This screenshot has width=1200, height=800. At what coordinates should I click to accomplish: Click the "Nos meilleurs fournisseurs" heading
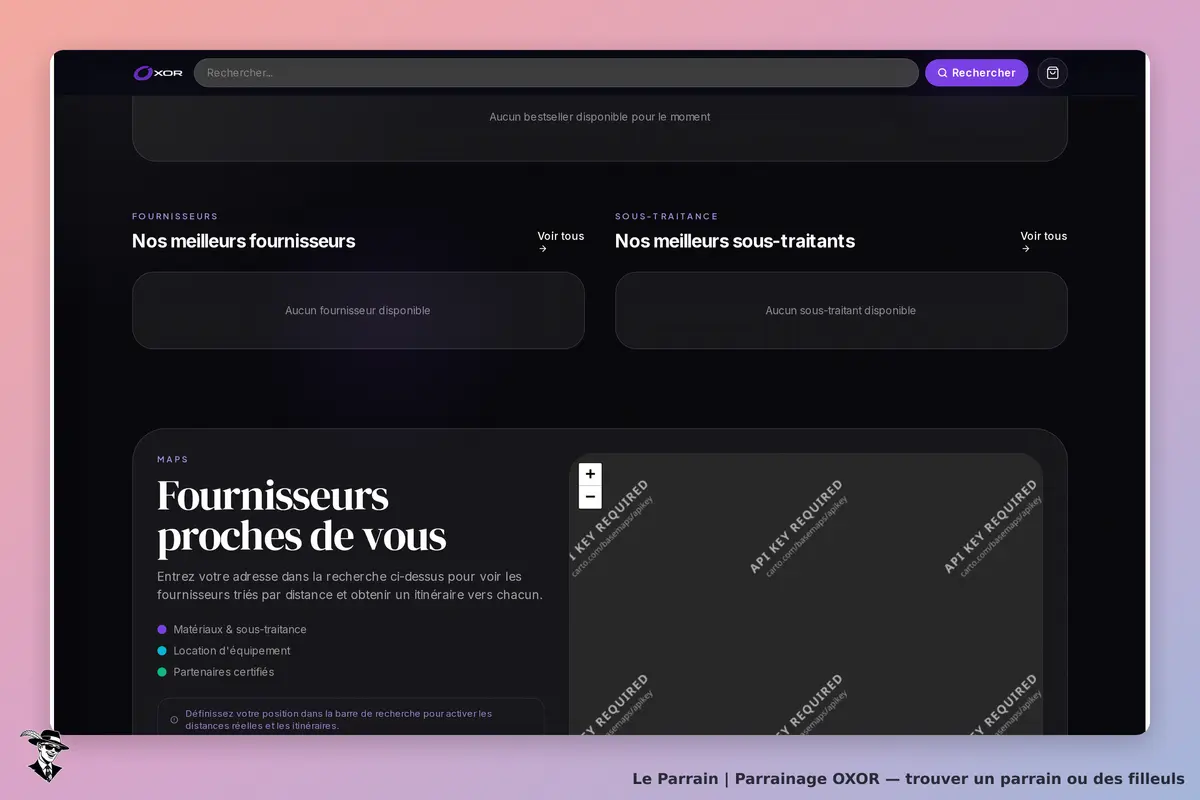[243, 241]
